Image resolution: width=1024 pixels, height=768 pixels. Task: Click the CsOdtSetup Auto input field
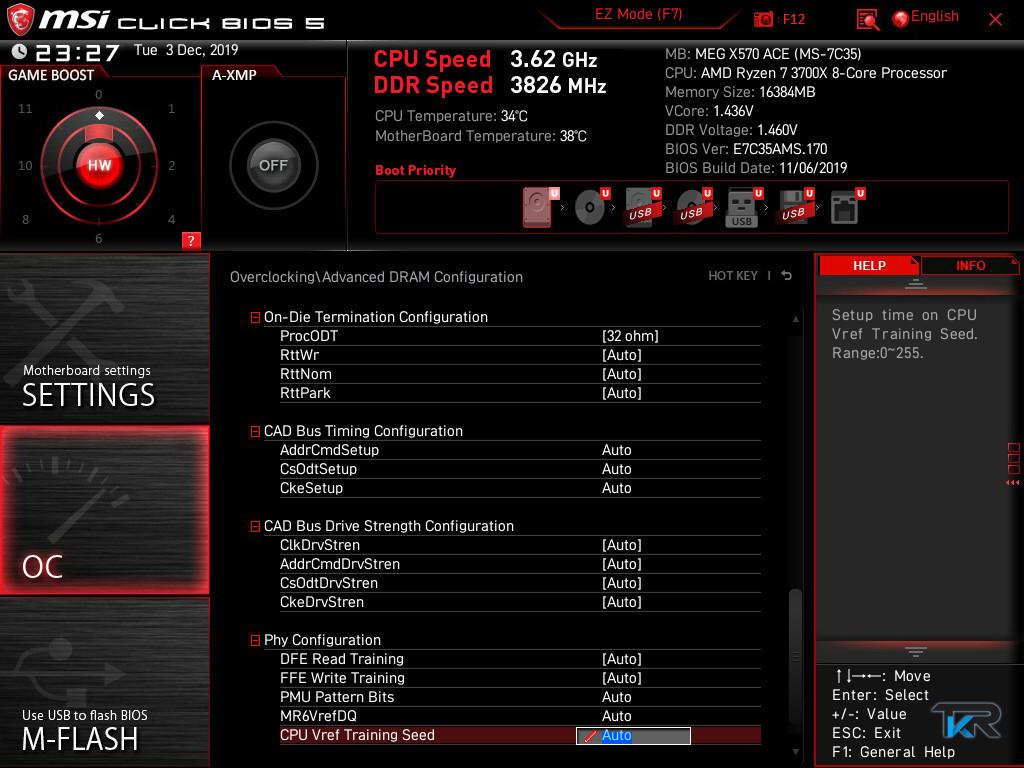[616, 470]
